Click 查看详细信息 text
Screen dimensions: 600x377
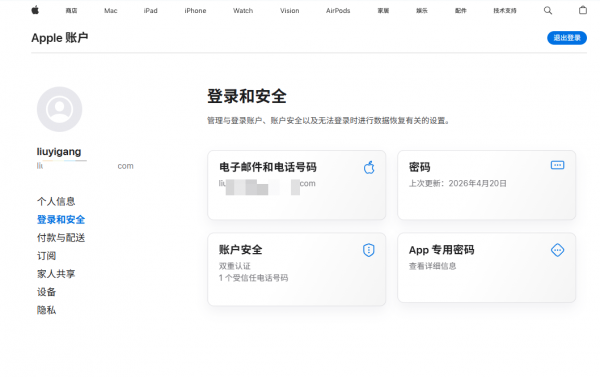tap(432, 266)
